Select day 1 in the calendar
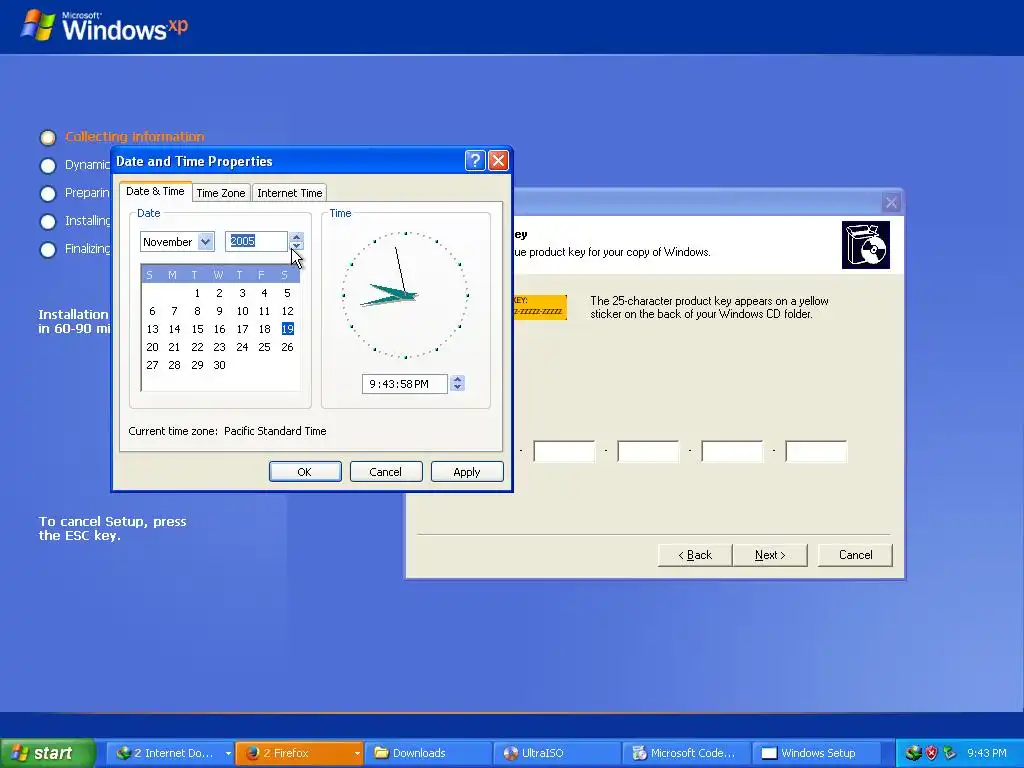Viewport: 1024px width, 768px height. coord(197,293)
